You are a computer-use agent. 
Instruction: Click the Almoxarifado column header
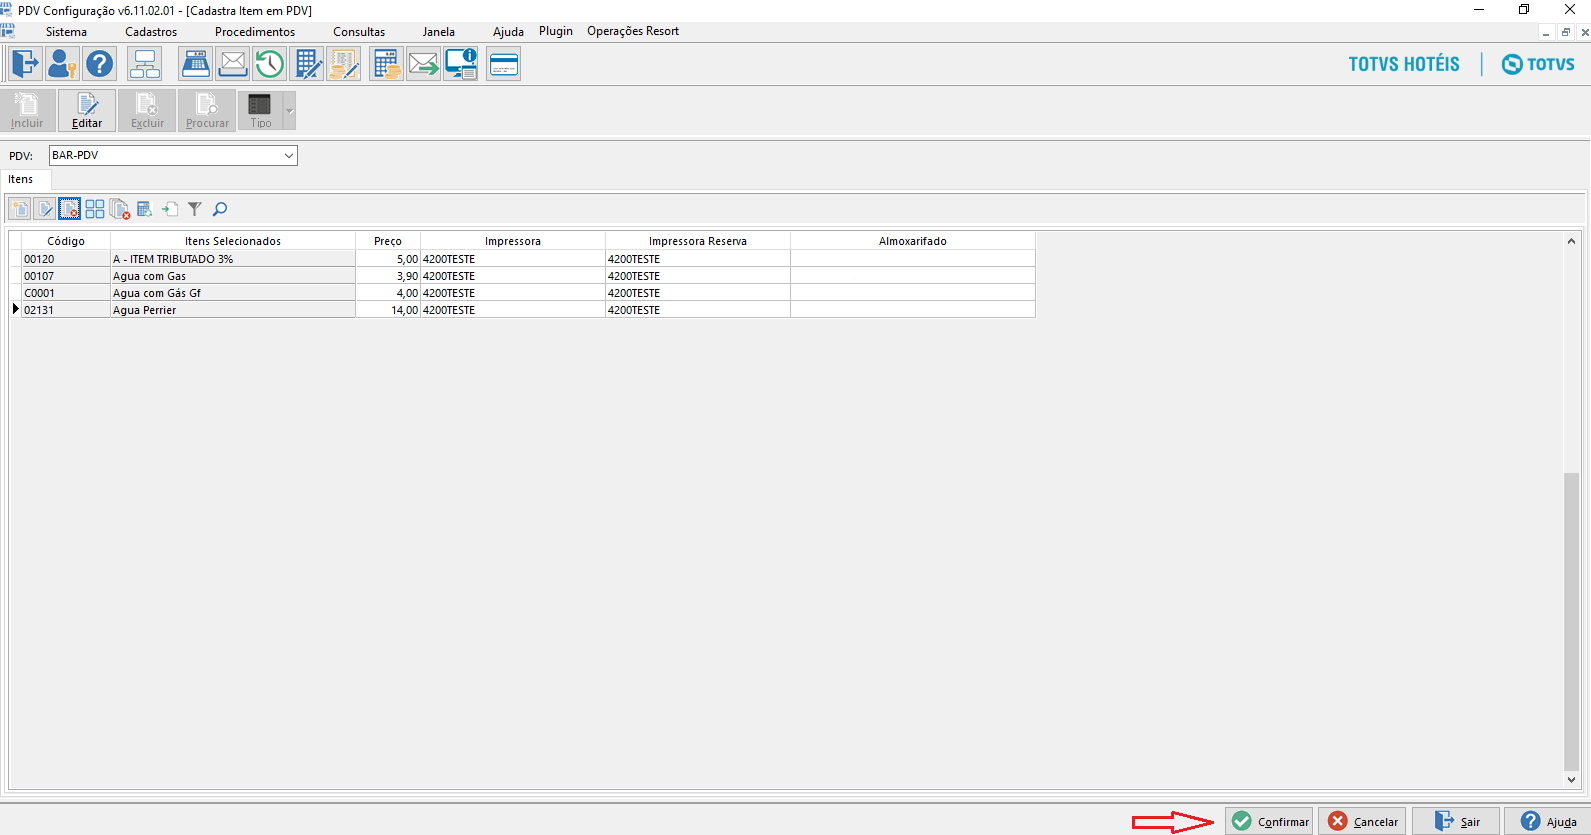(x=913, y=241)
